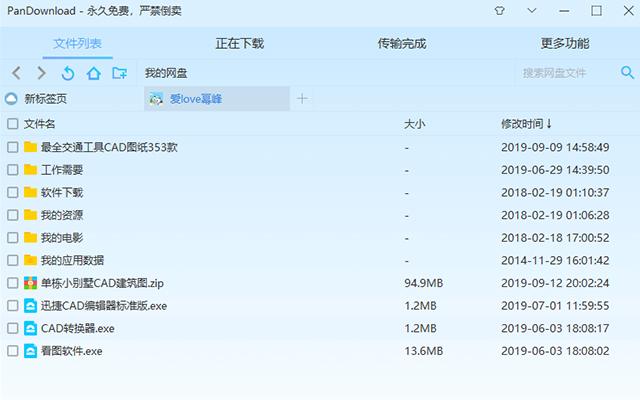Image resolution: width=640 pixels, height=400 pixels.
Task: Sort by 大小 column header
Action: [414, 124]
